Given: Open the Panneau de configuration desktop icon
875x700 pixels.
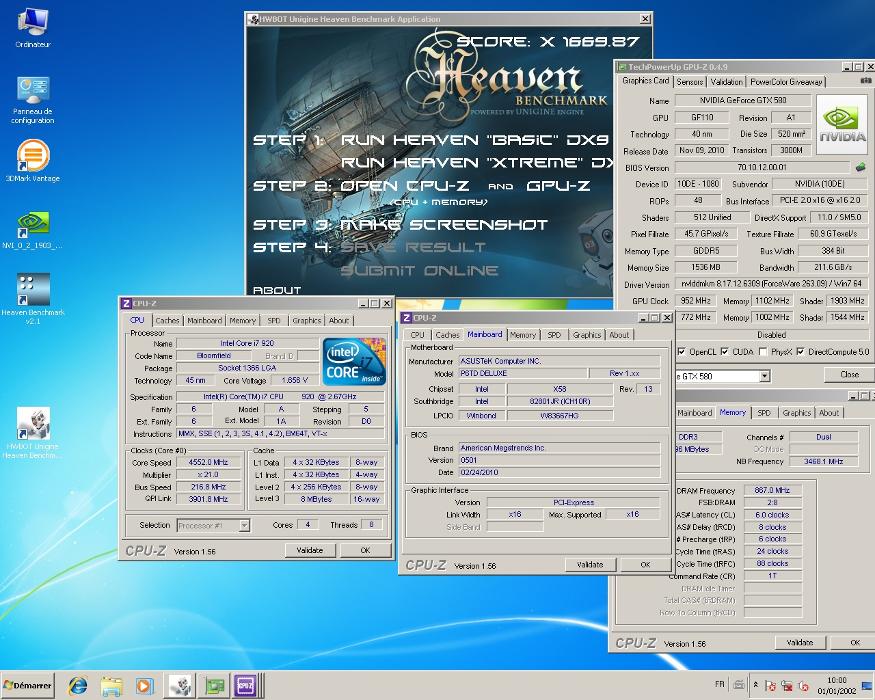Looking at the screenshot, I should click(33, 99).
